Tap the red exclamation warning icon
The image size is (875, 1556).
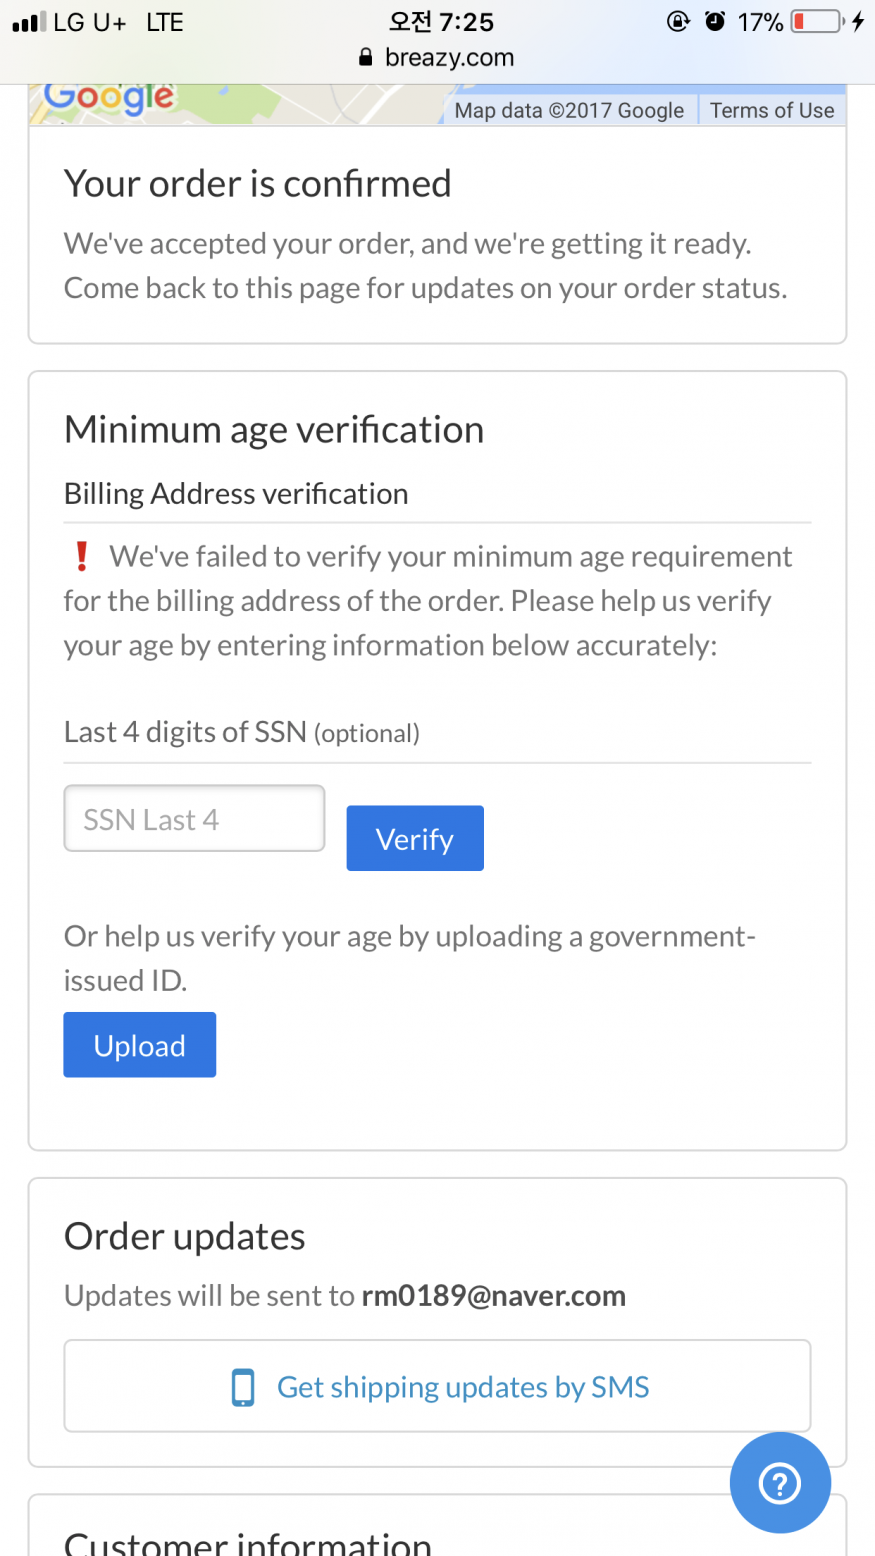point(82,556)
